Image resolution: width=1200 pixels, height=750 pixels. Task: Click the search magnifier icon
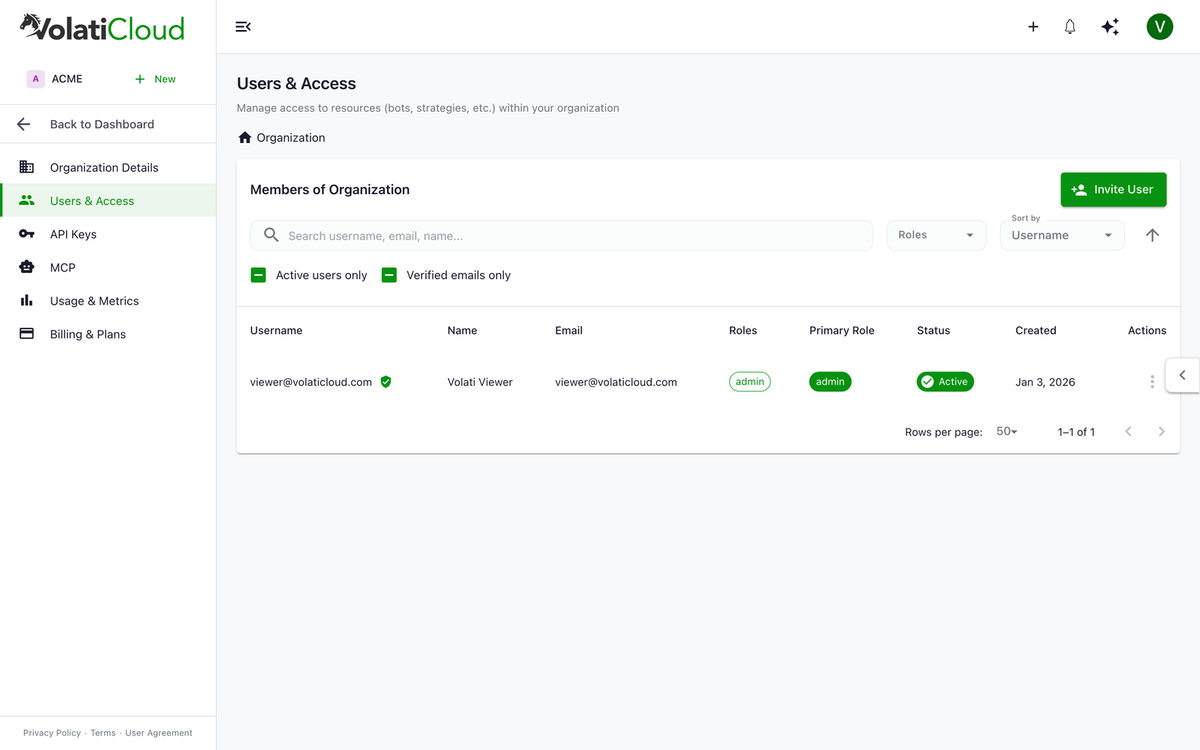tap(271, 235)
